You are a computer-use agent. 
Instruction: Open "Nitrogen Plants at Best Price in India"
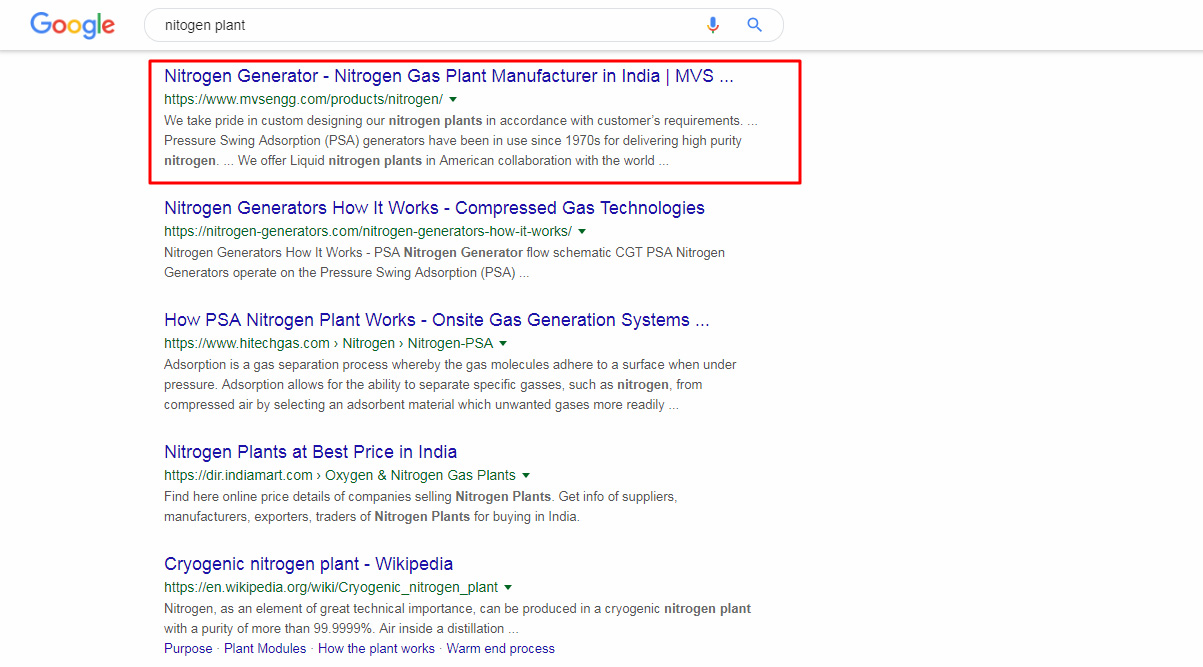tap(310, 452)
